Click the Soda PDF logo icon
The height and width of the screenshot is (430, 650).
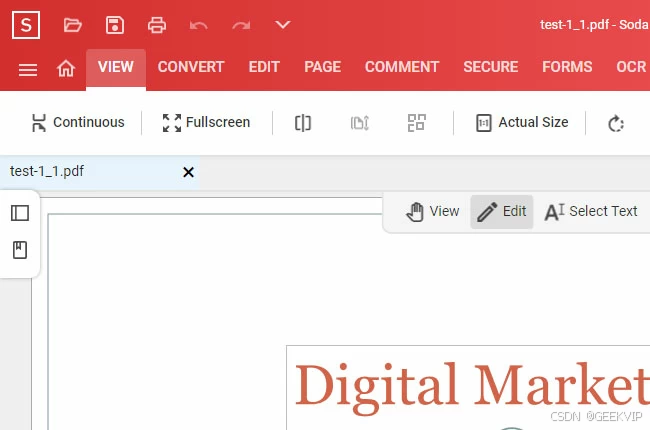tap(26, 25)
